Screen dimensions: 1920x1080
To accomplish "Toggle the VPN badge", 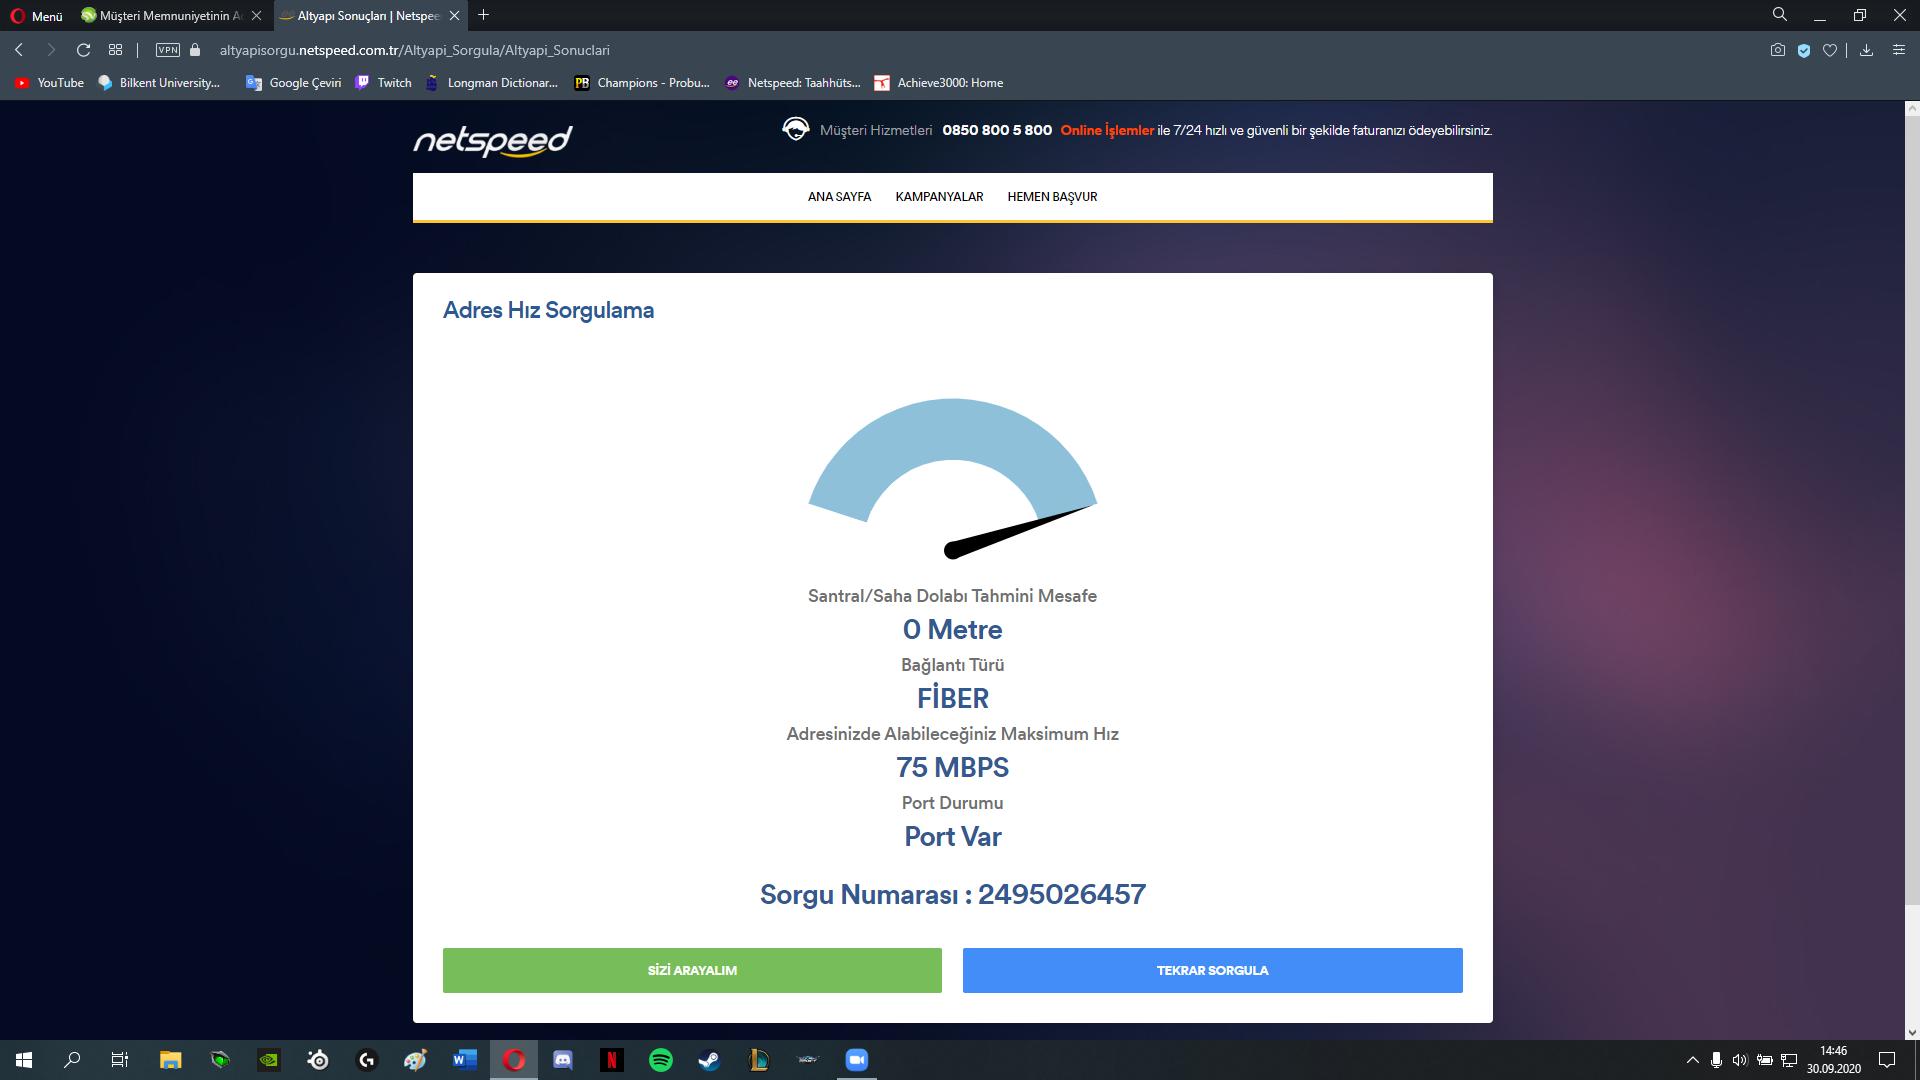I will click(x=168, y=50).
